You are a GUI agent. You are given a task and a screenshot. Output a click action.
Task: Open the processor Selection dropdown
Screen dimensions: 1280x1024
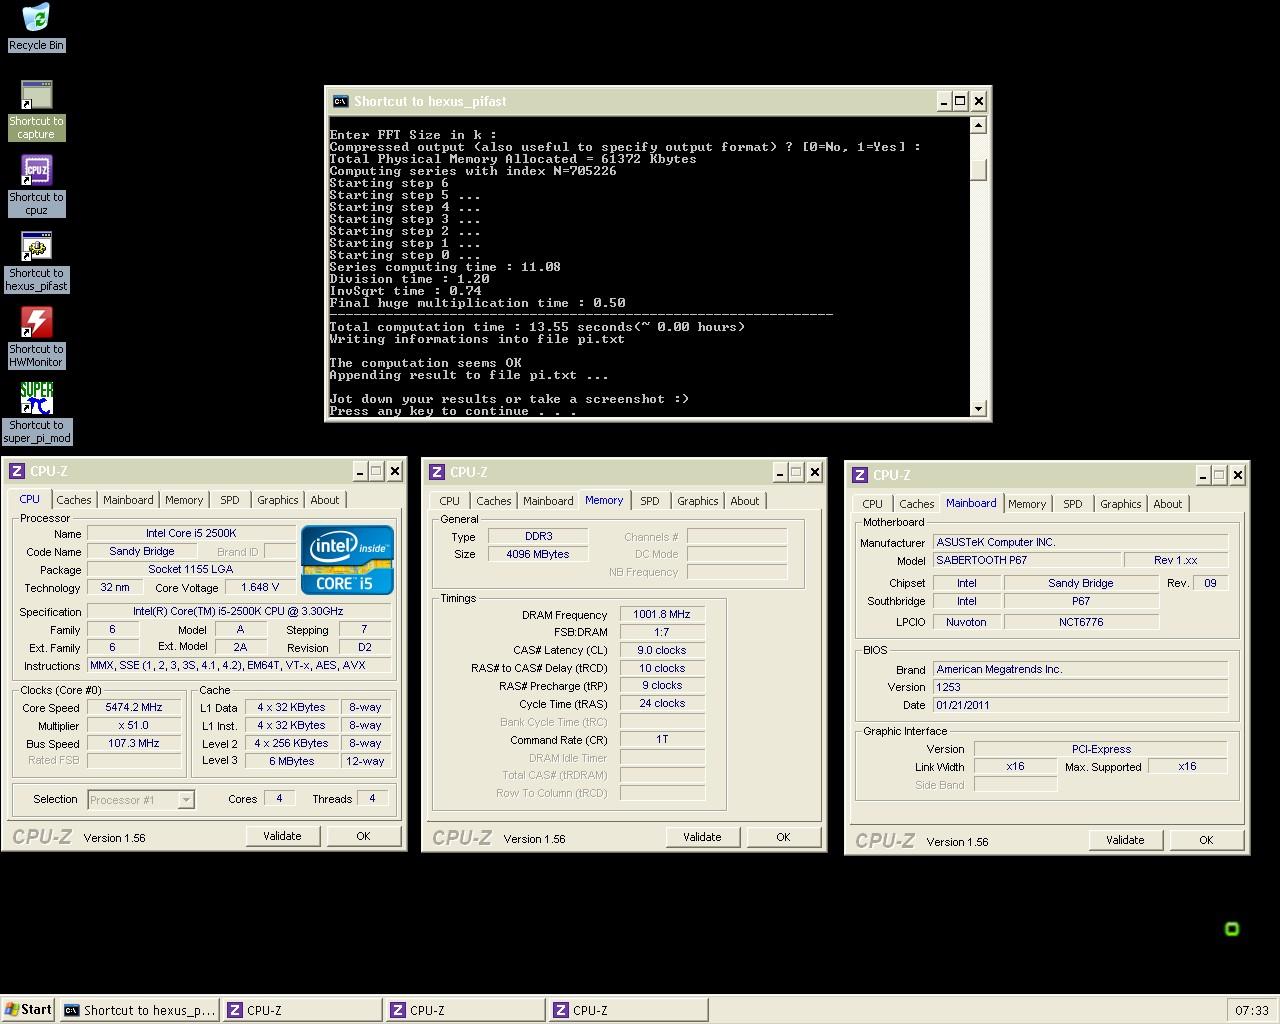(x=185, y=799)
